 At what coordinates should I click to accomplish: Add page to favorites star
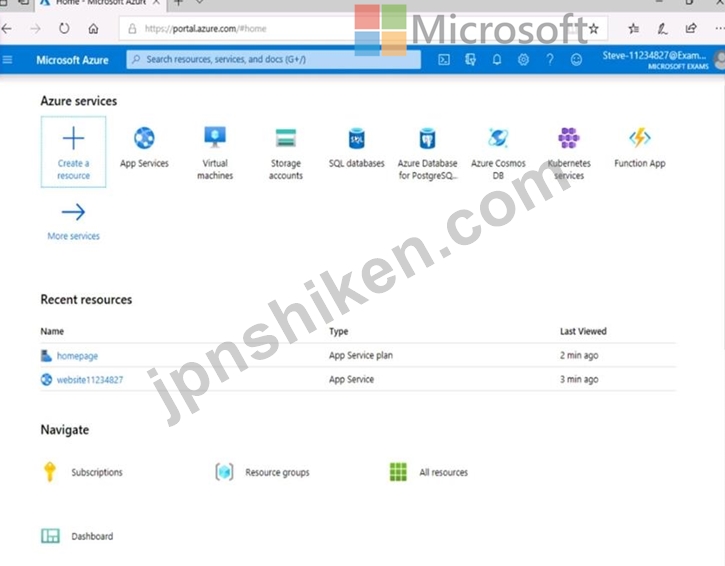594,29
